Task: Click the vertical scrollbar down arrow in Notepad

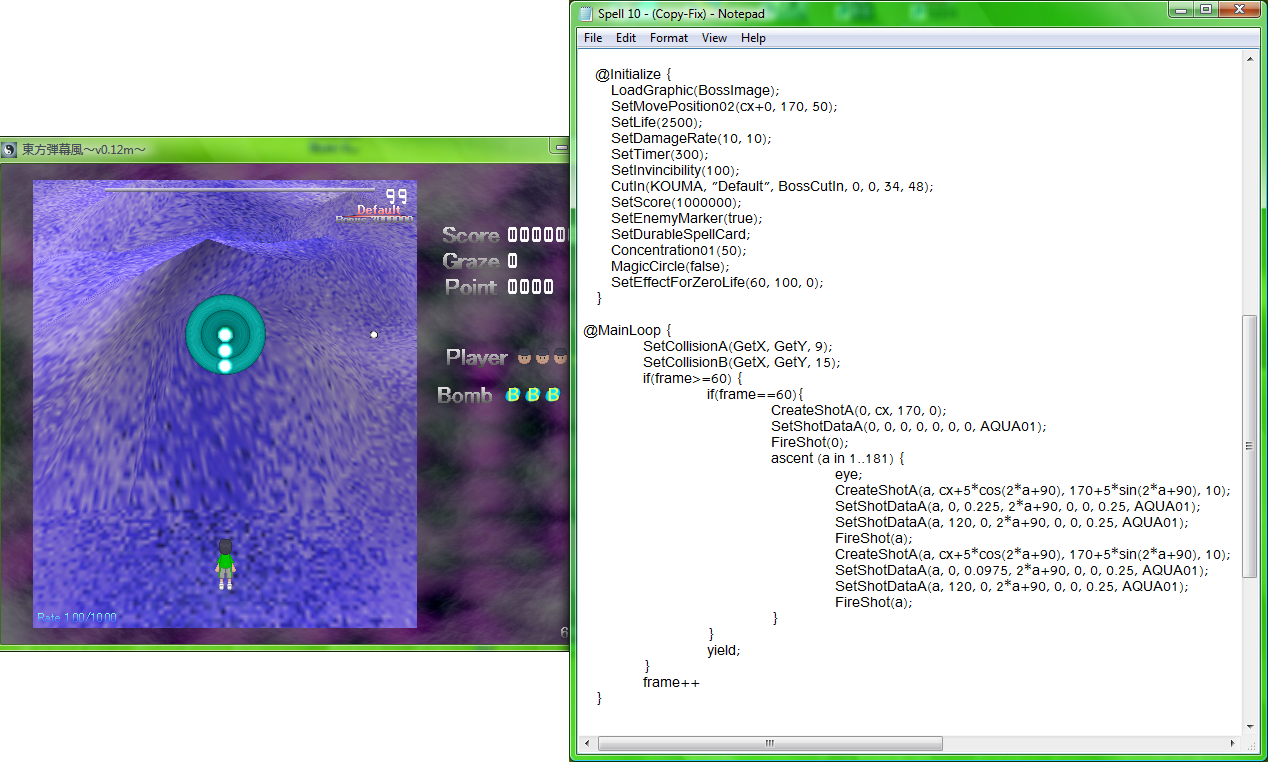Action: point(1250,727)
